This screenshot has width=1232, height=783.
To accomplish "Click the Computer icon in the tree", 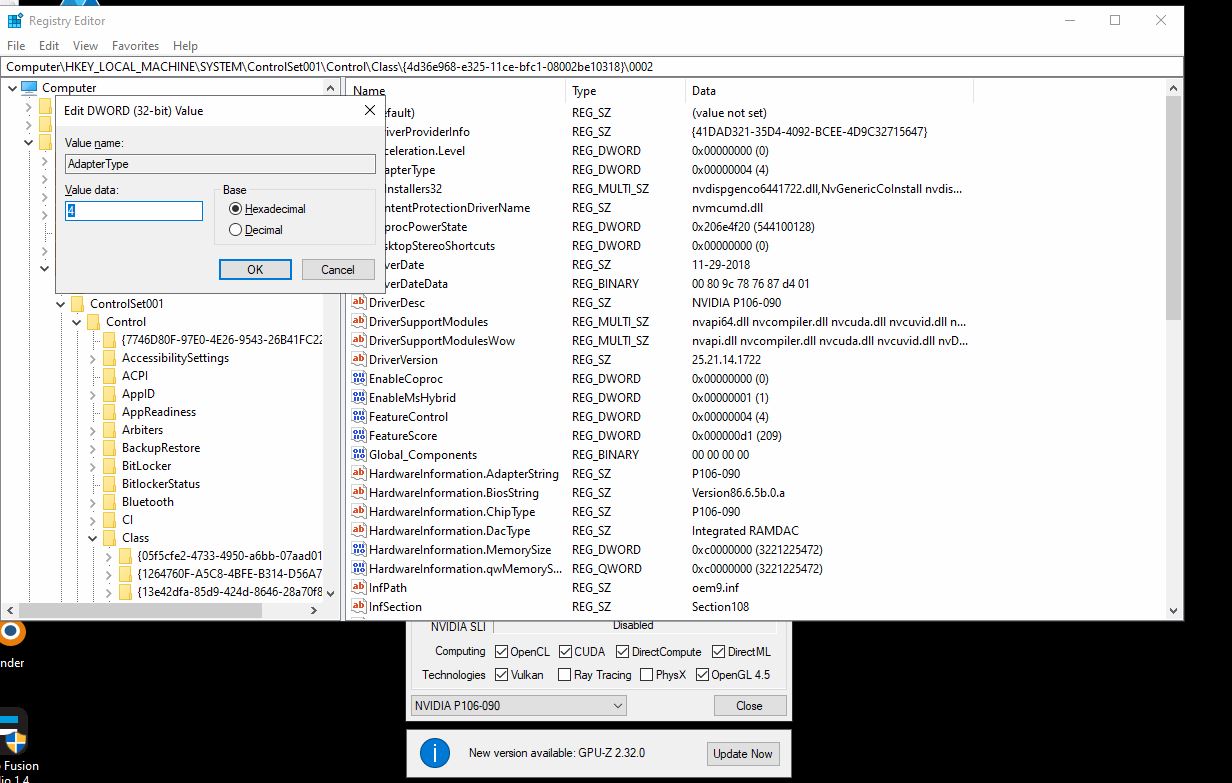I will coord(28,88).
